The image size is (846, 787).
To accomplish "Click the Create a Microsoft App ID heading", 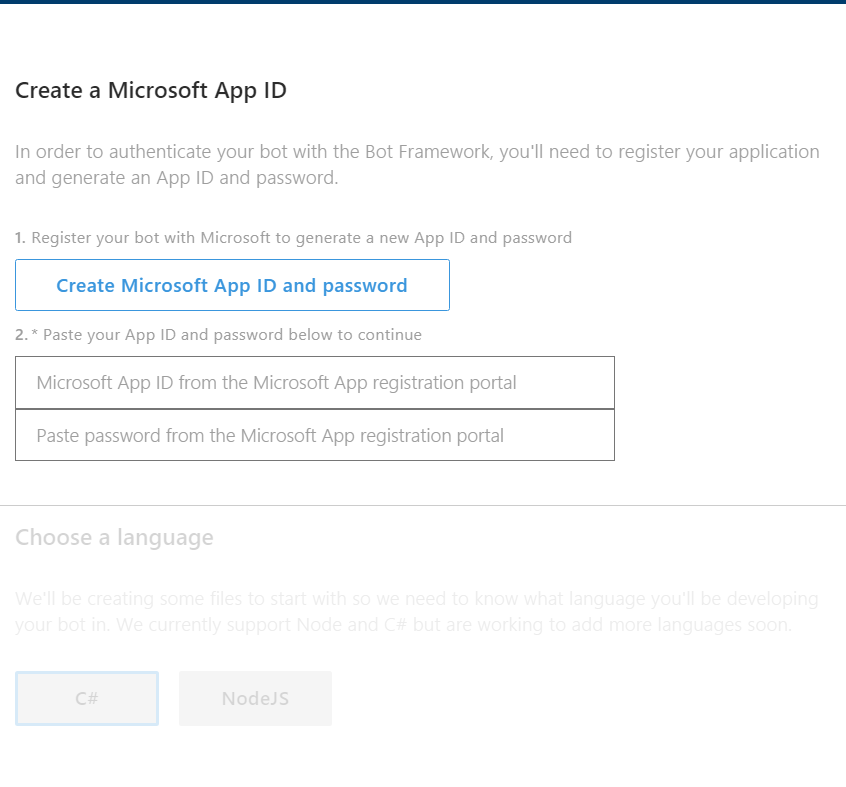I will [x=151, y=91].
